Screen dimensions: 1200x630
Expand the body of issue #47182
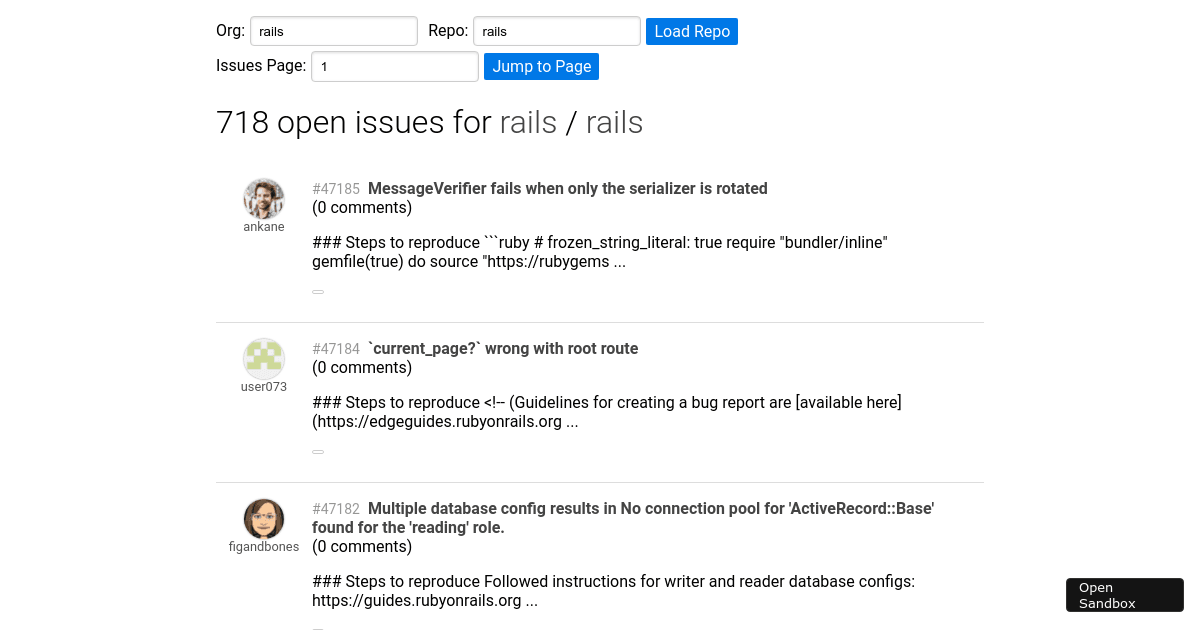click(x=318, y=628)
